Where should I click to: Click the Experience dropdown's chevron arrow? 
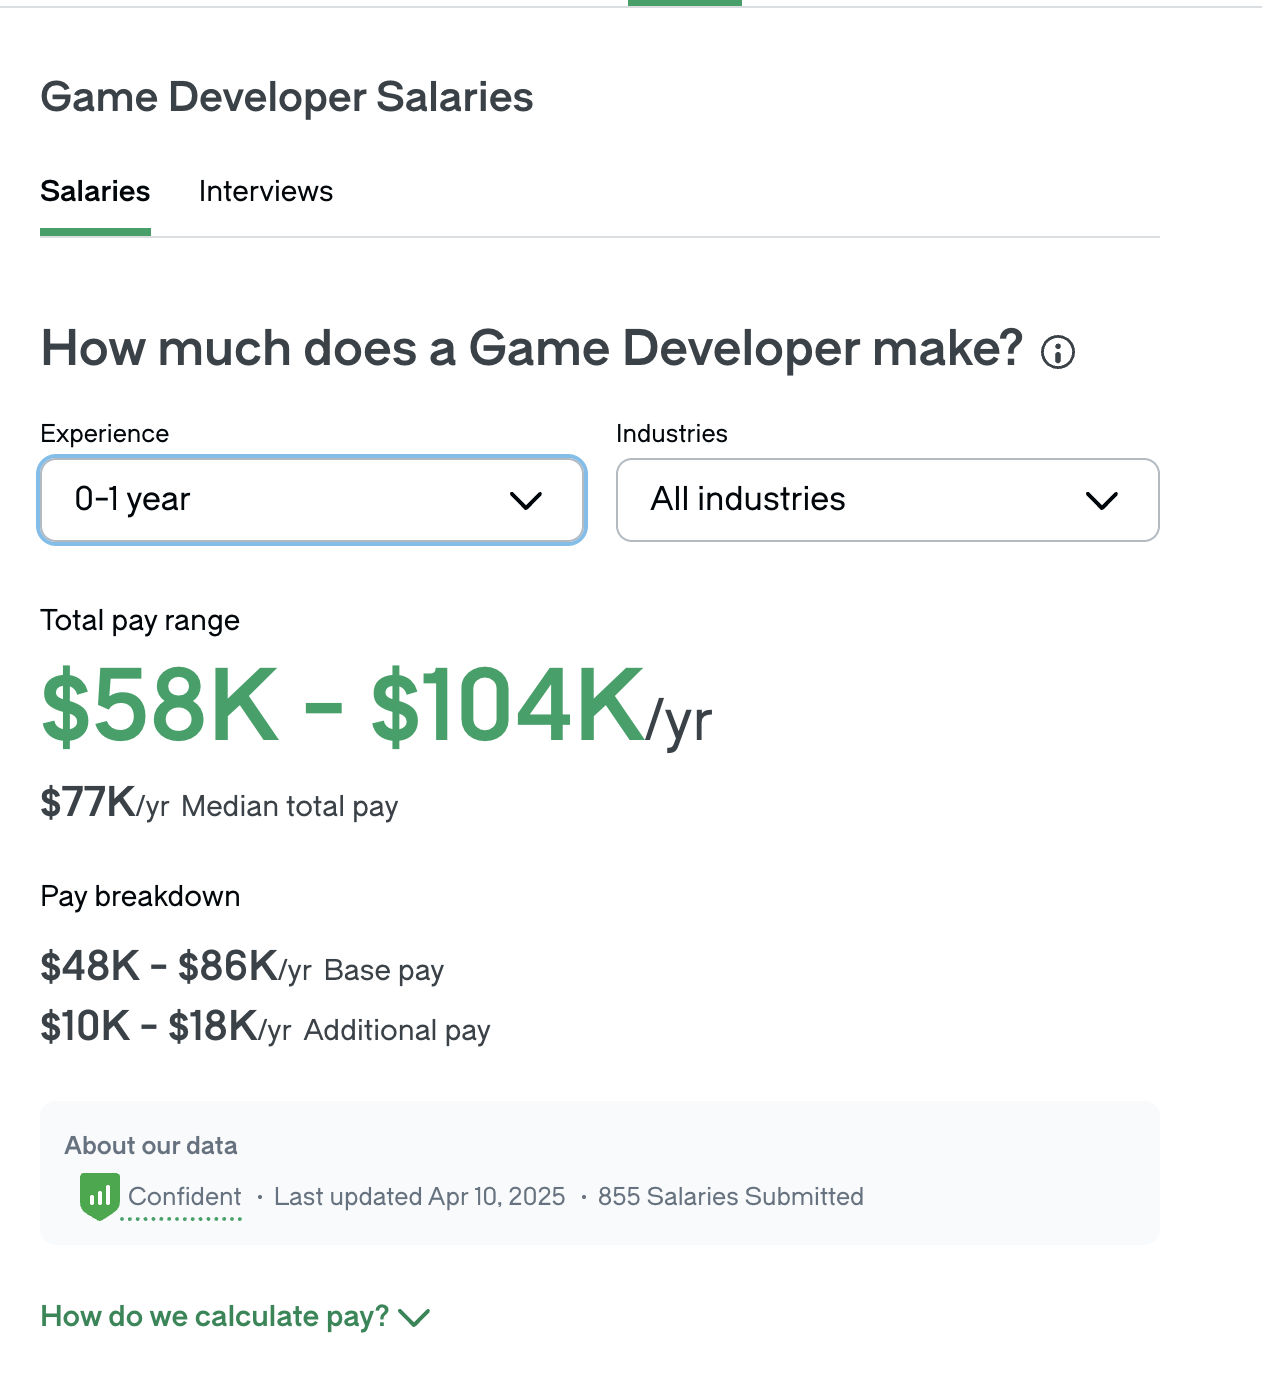526,500
